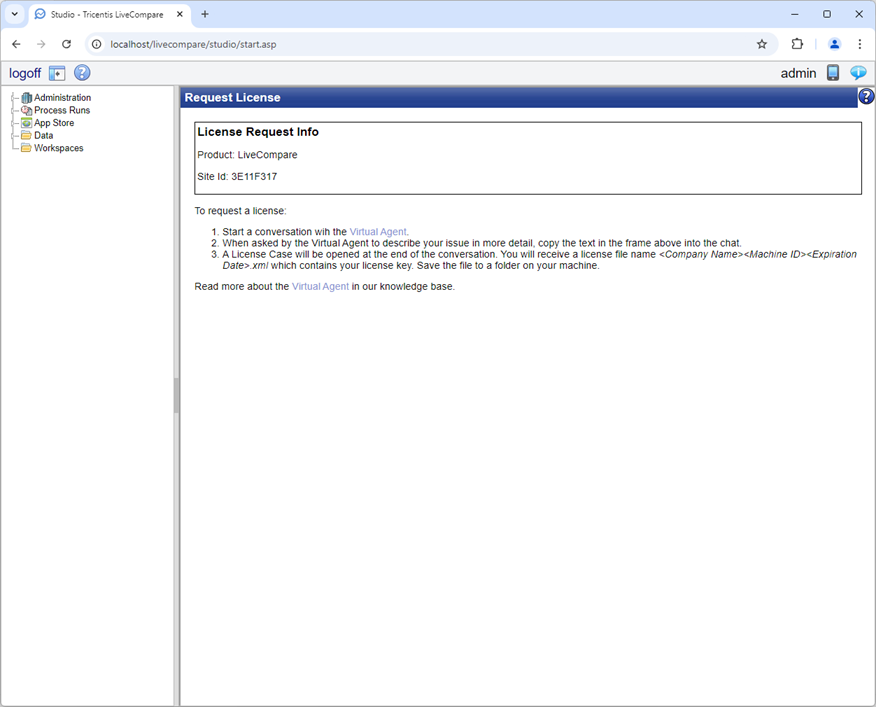
Task: Click inside the browser address bar
Action: (300, 44)
